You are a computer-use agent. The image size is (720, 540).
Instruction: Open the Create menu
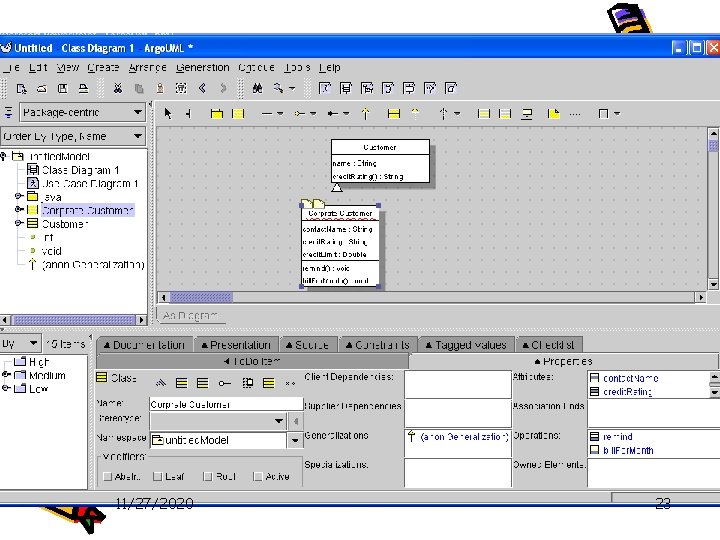pos(103,68)
